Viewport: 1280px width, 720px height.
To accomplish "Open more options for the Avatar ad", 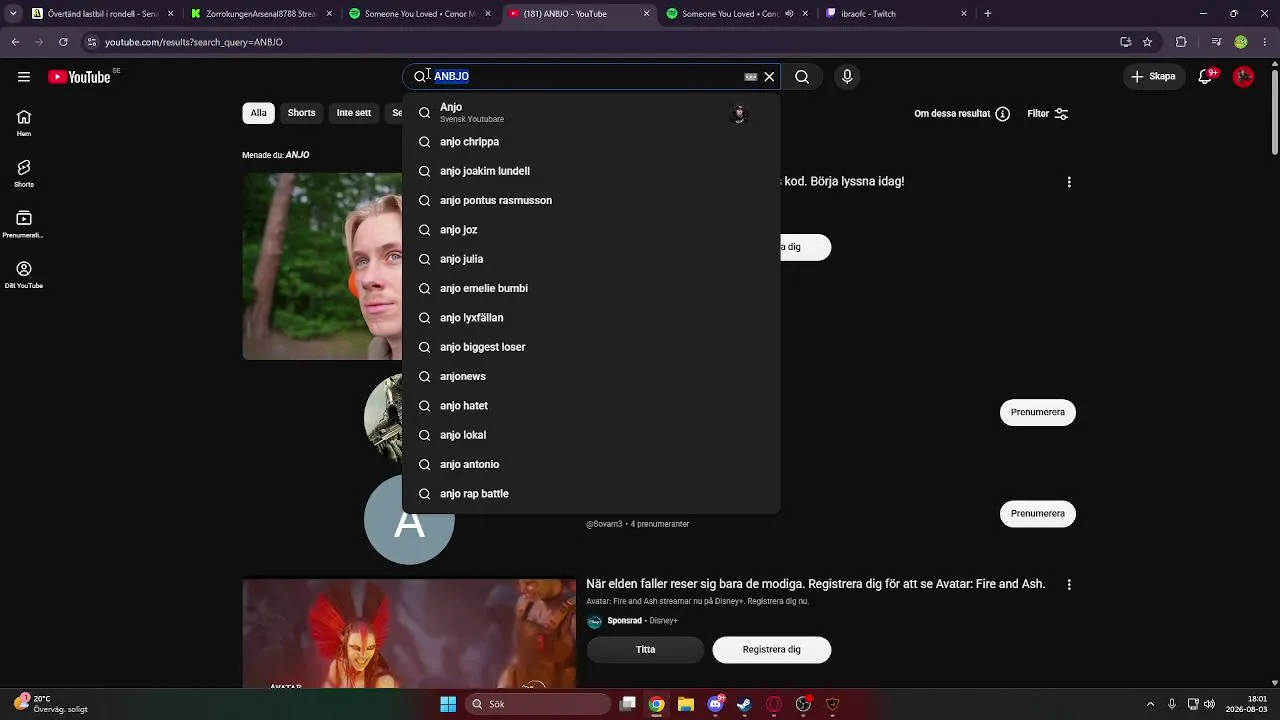I will [1069, 584].
